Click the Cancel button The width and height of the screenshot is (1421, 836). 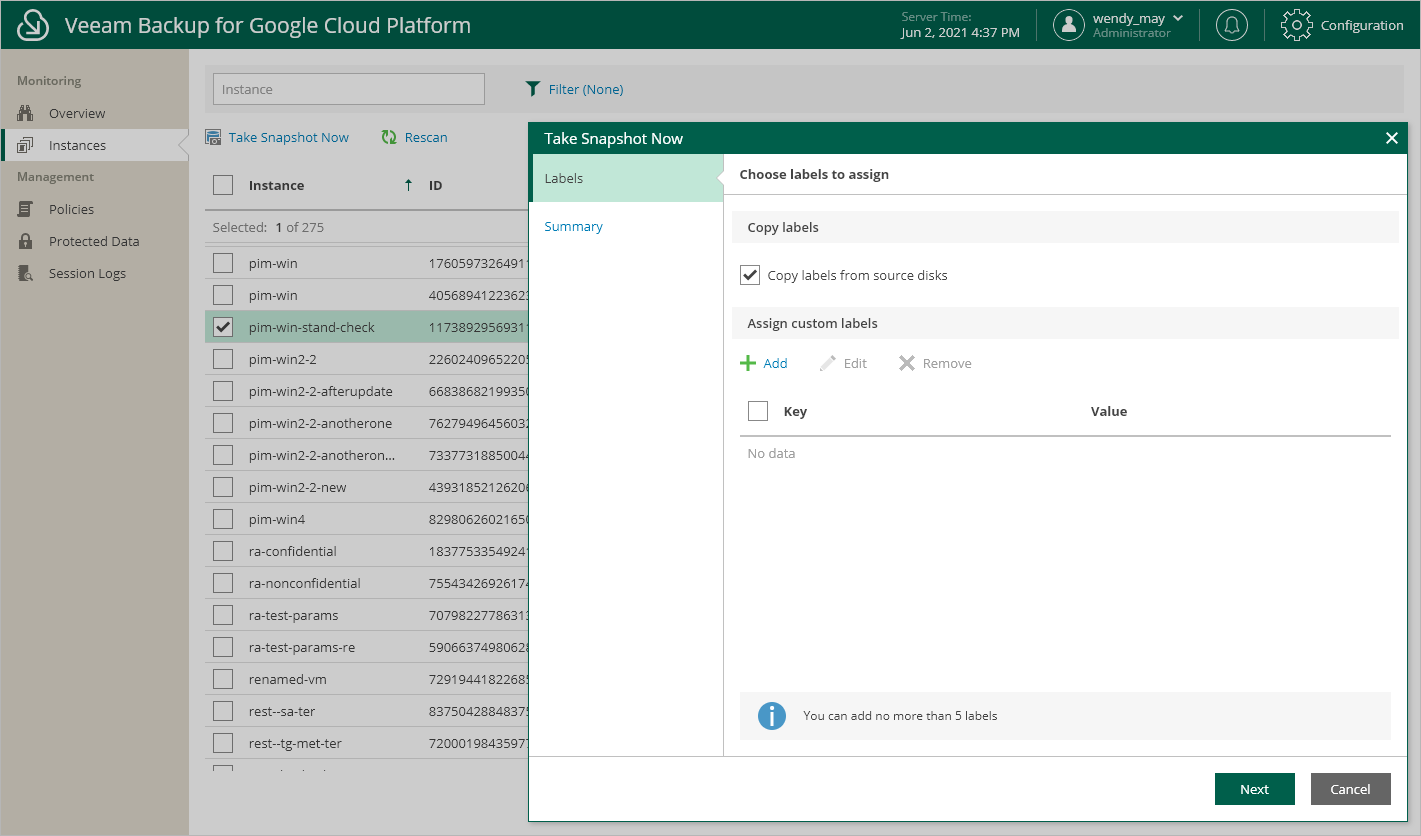point(1350,789)
